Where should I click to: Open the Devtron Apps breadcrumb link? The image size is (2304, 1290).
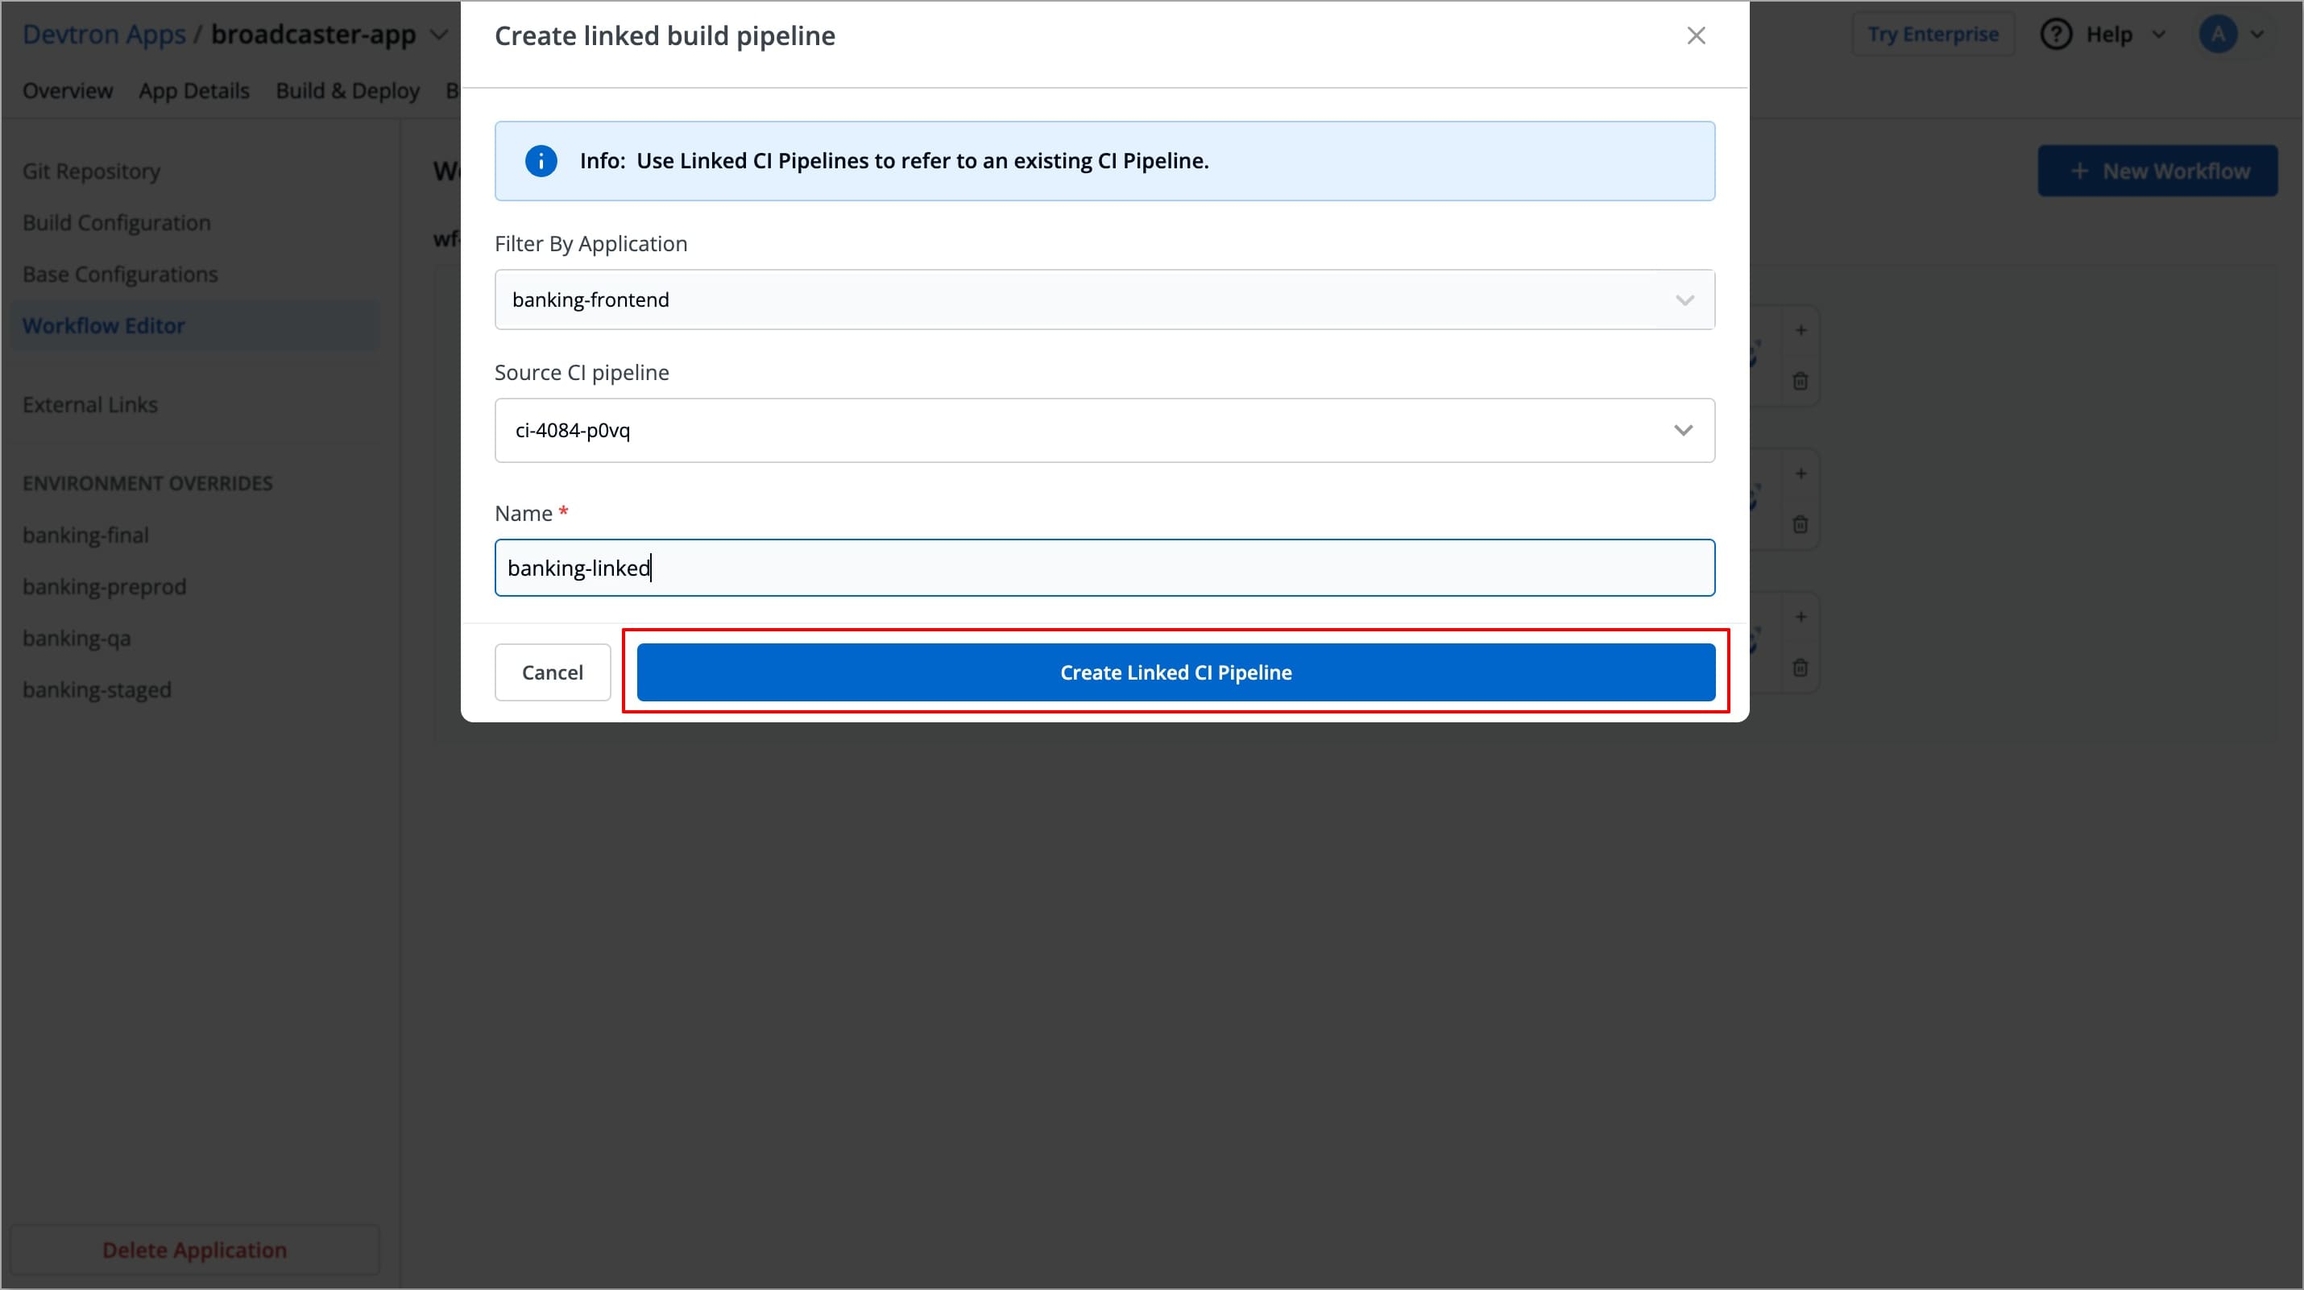point(104,35)
